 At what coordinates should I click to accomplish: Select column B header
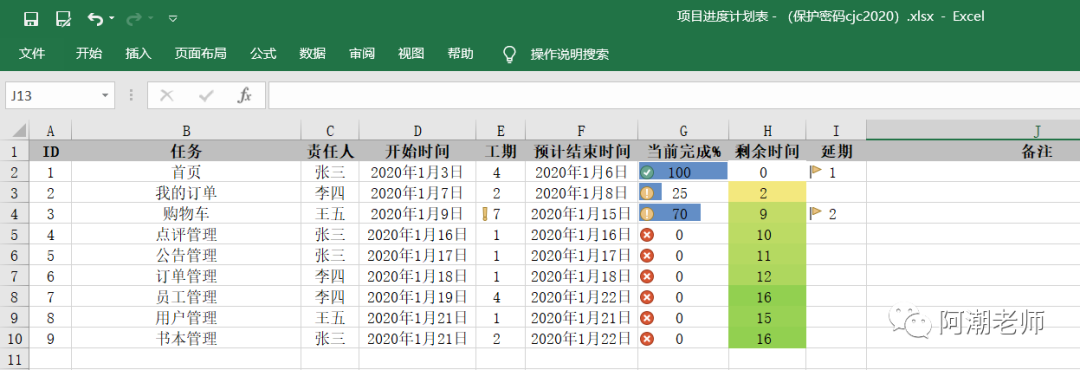(186, 131)
